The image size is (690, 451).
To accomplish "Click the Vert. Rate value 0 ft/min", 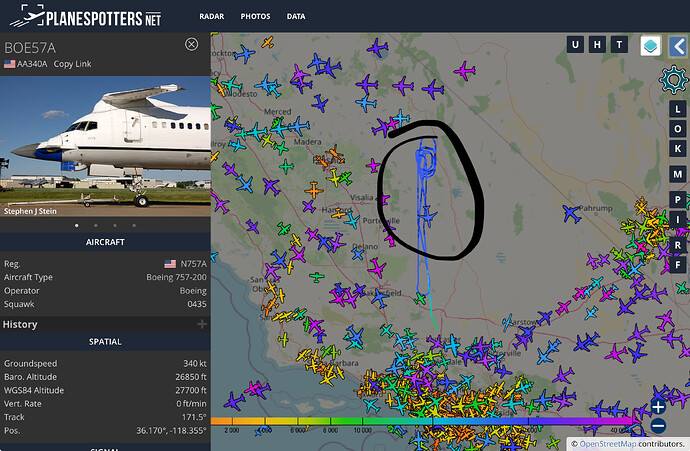I will pos(191,403).
